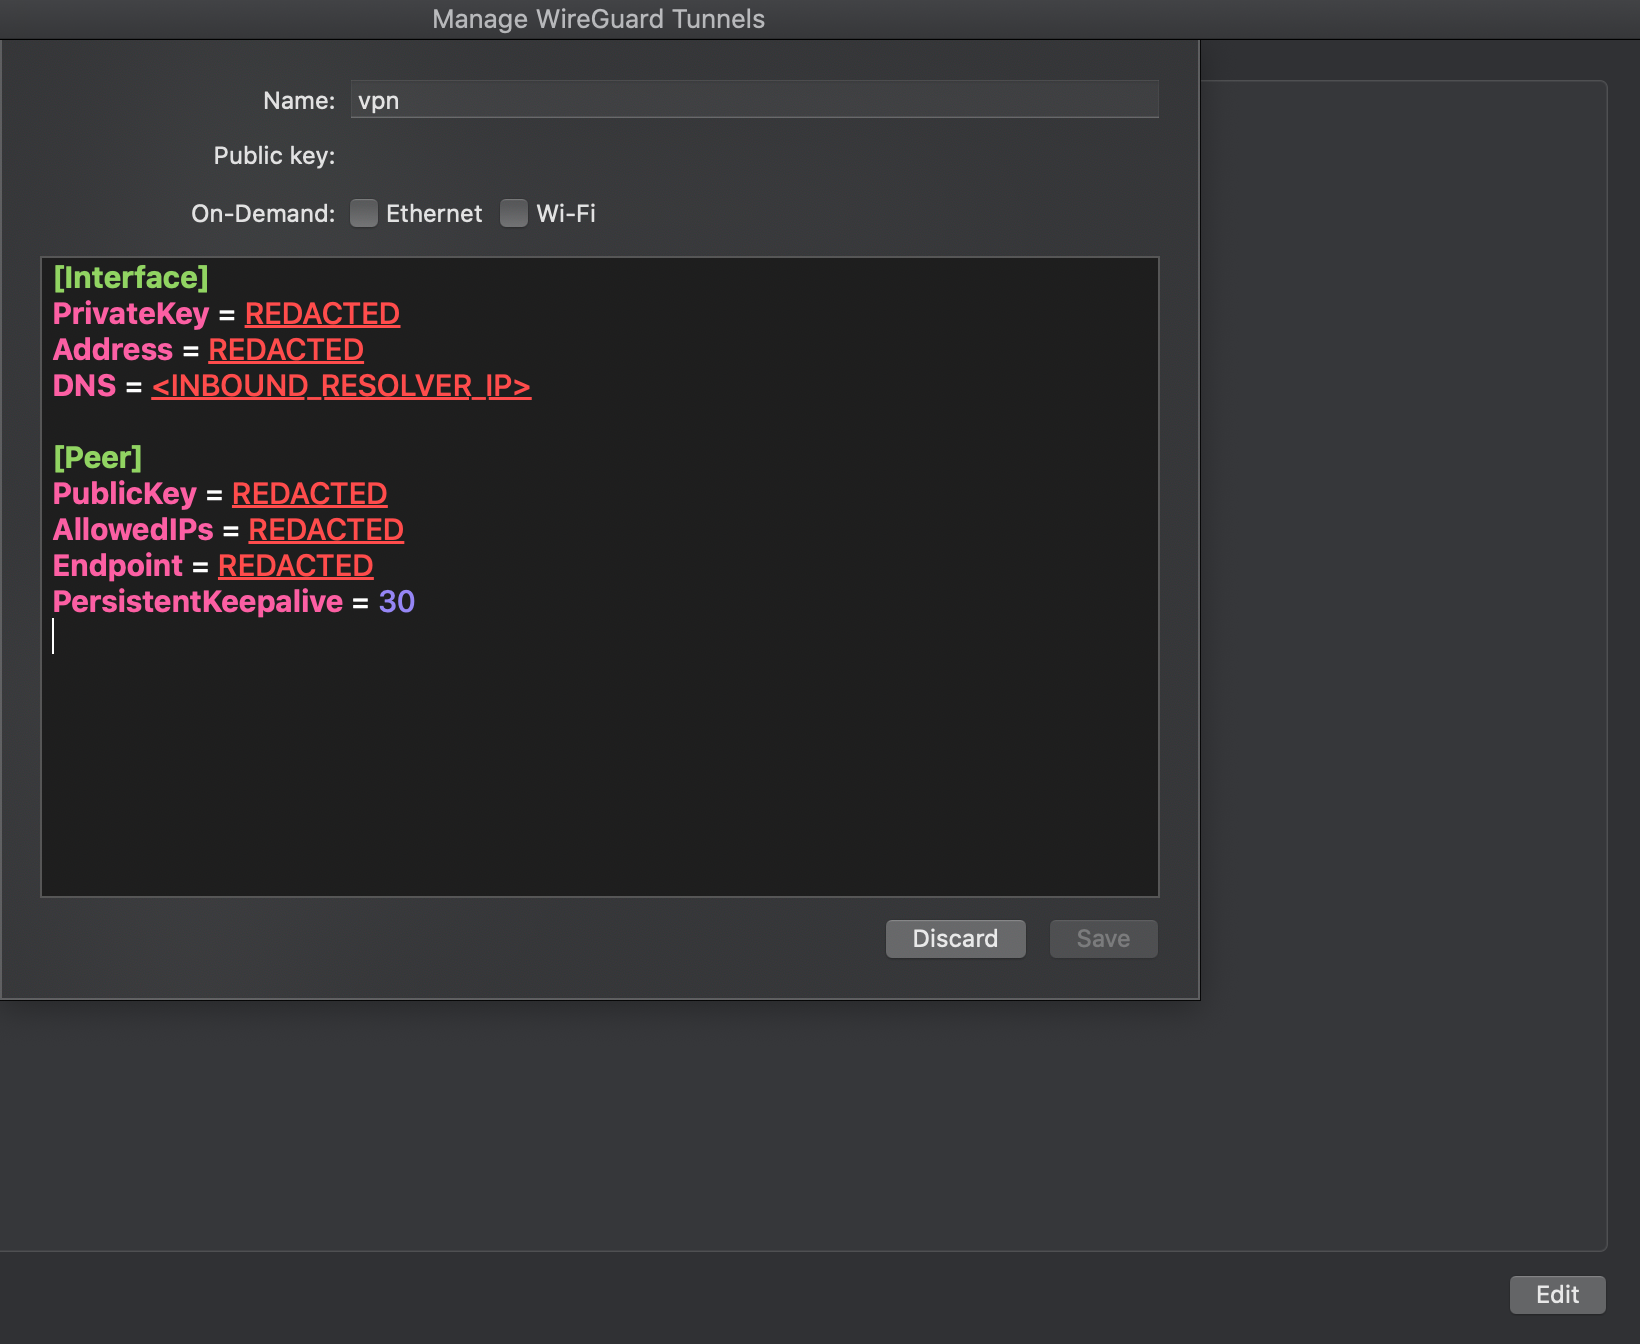The height and width of the screenshot is (1344, 1640).
Task: Click the DNS key name
Action: [85, 386]
